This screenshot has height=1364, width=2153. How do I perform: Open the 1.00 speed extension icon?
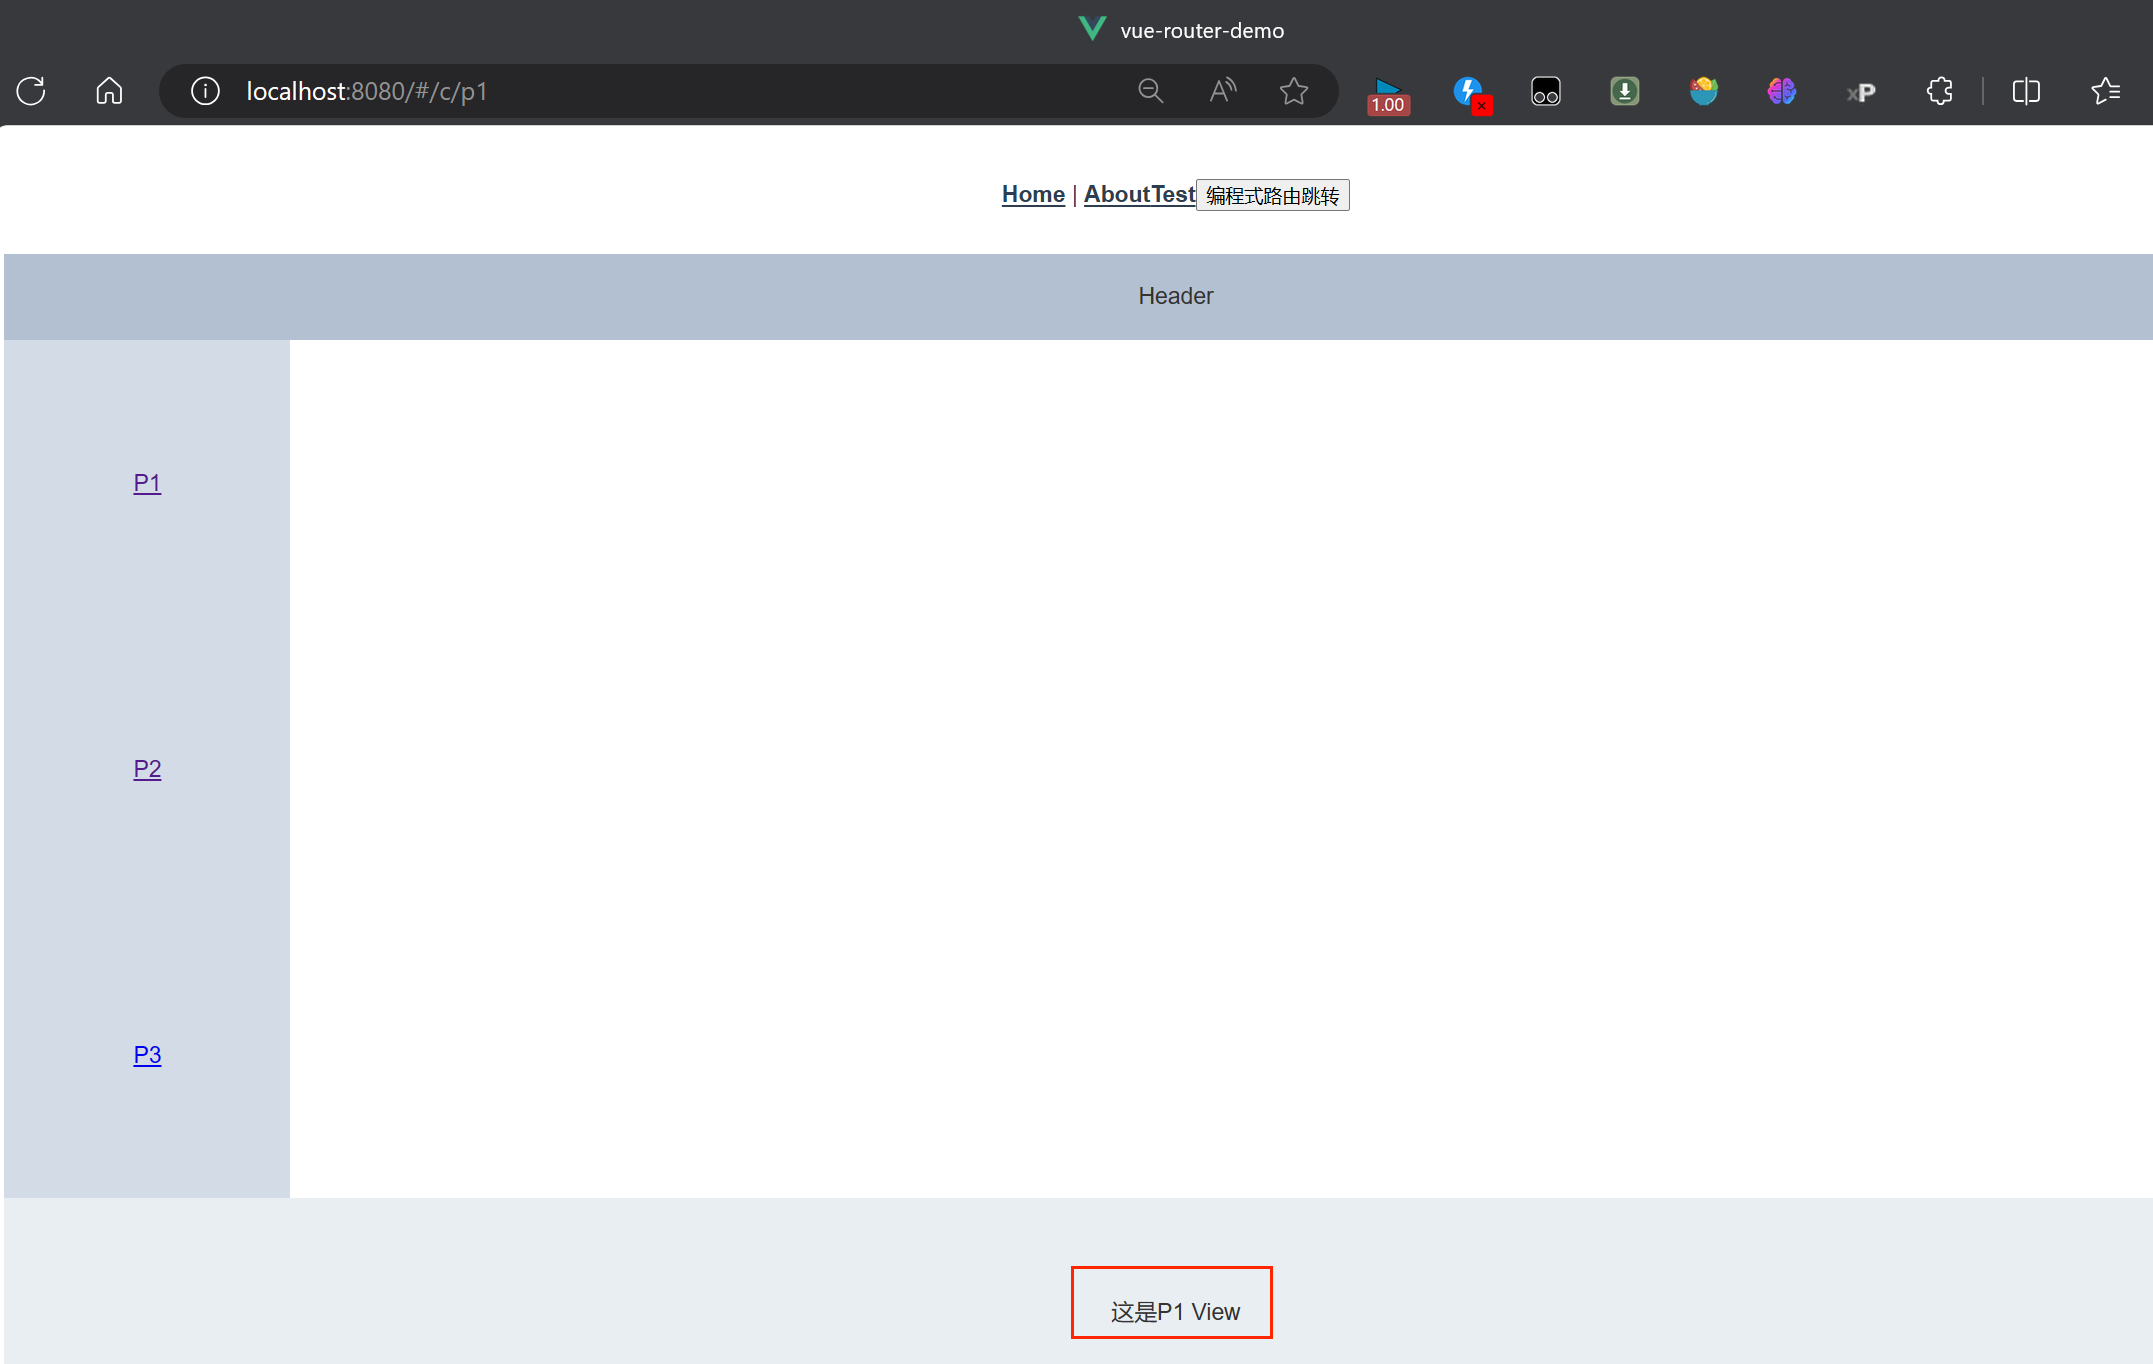click(1388, 95)
